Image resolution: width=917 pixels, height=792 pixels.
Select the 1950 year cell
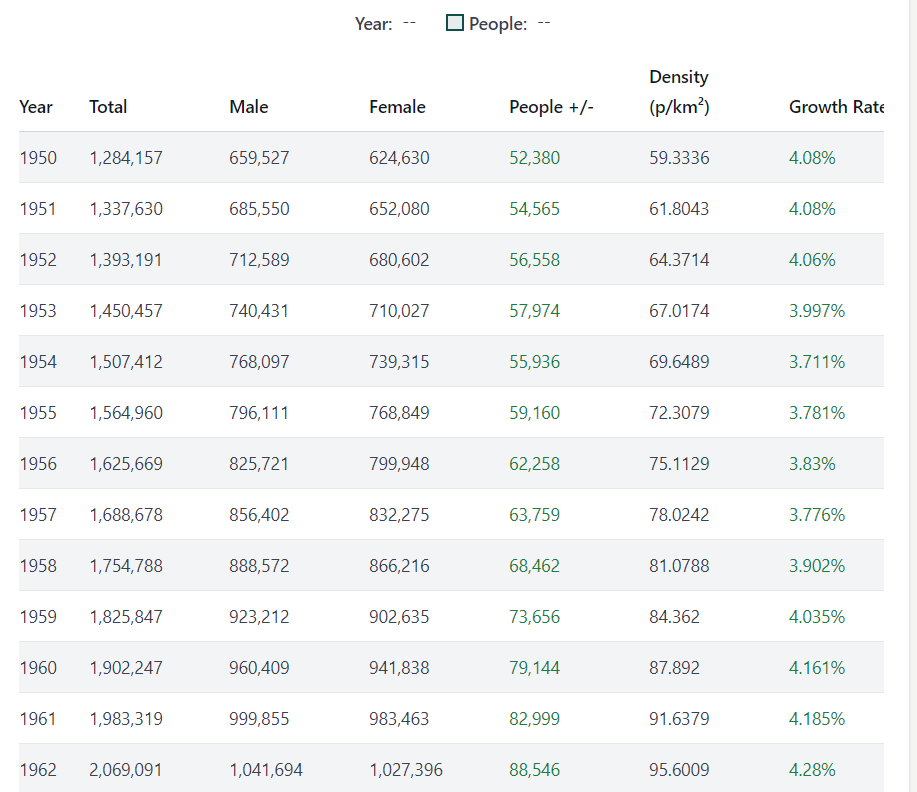point(38,158)
